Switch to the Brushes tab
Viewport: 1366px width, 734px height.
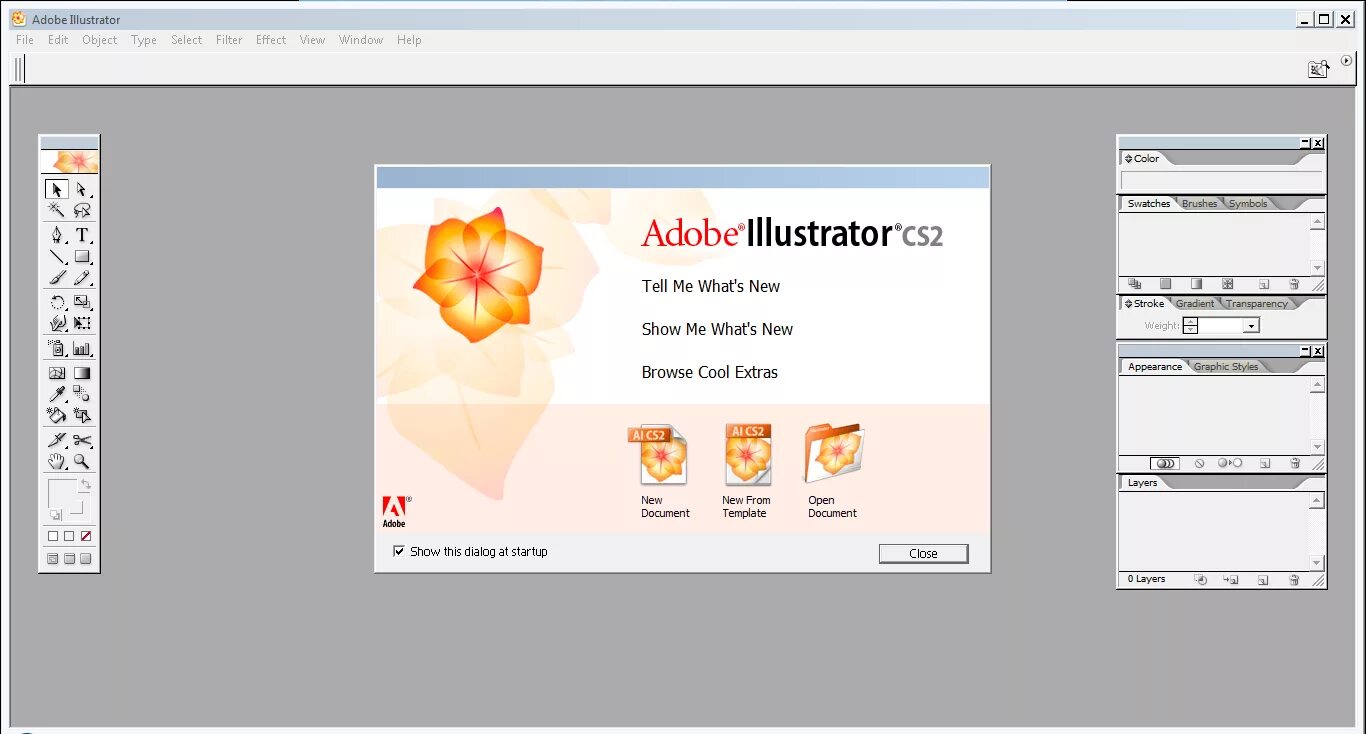[x=1199, y=204]
